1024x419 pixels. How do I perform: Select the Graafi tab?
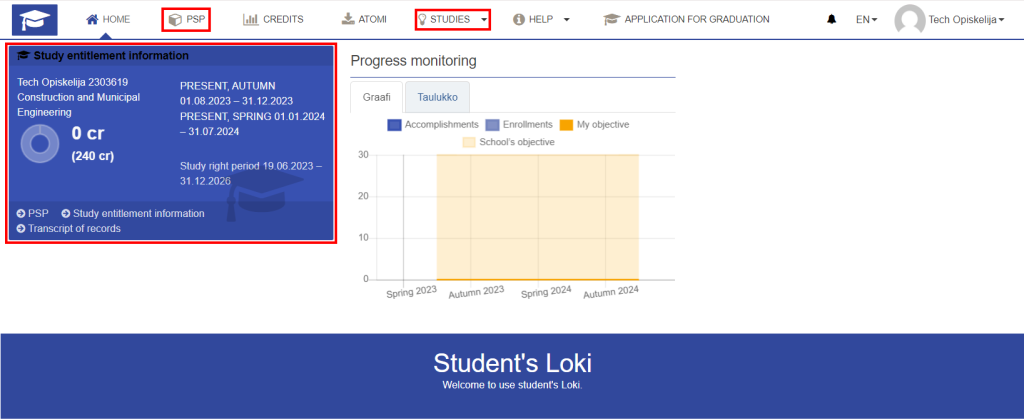point(377,97)
